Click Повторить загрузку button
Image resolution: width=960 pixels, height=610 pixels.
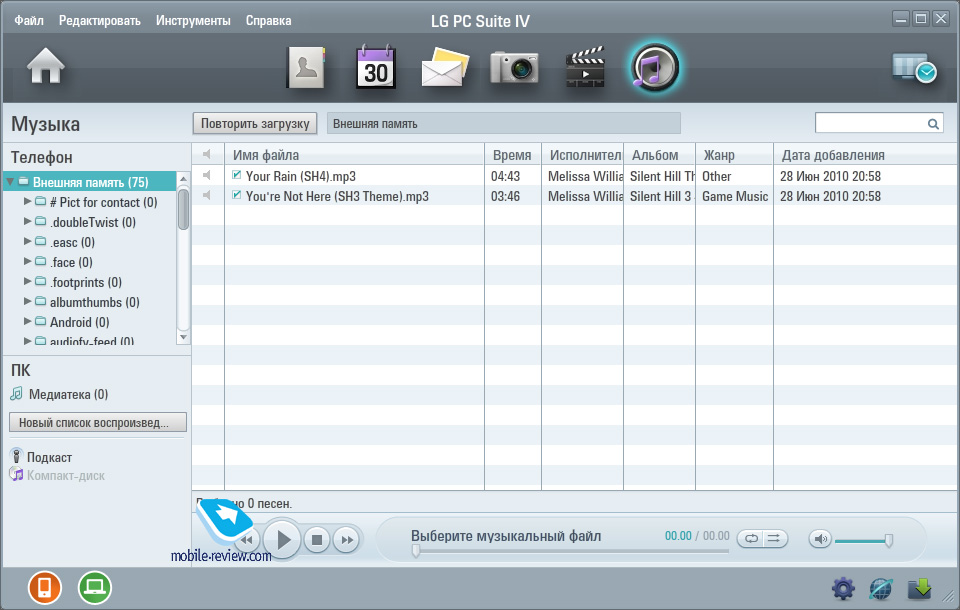point(255,123)
